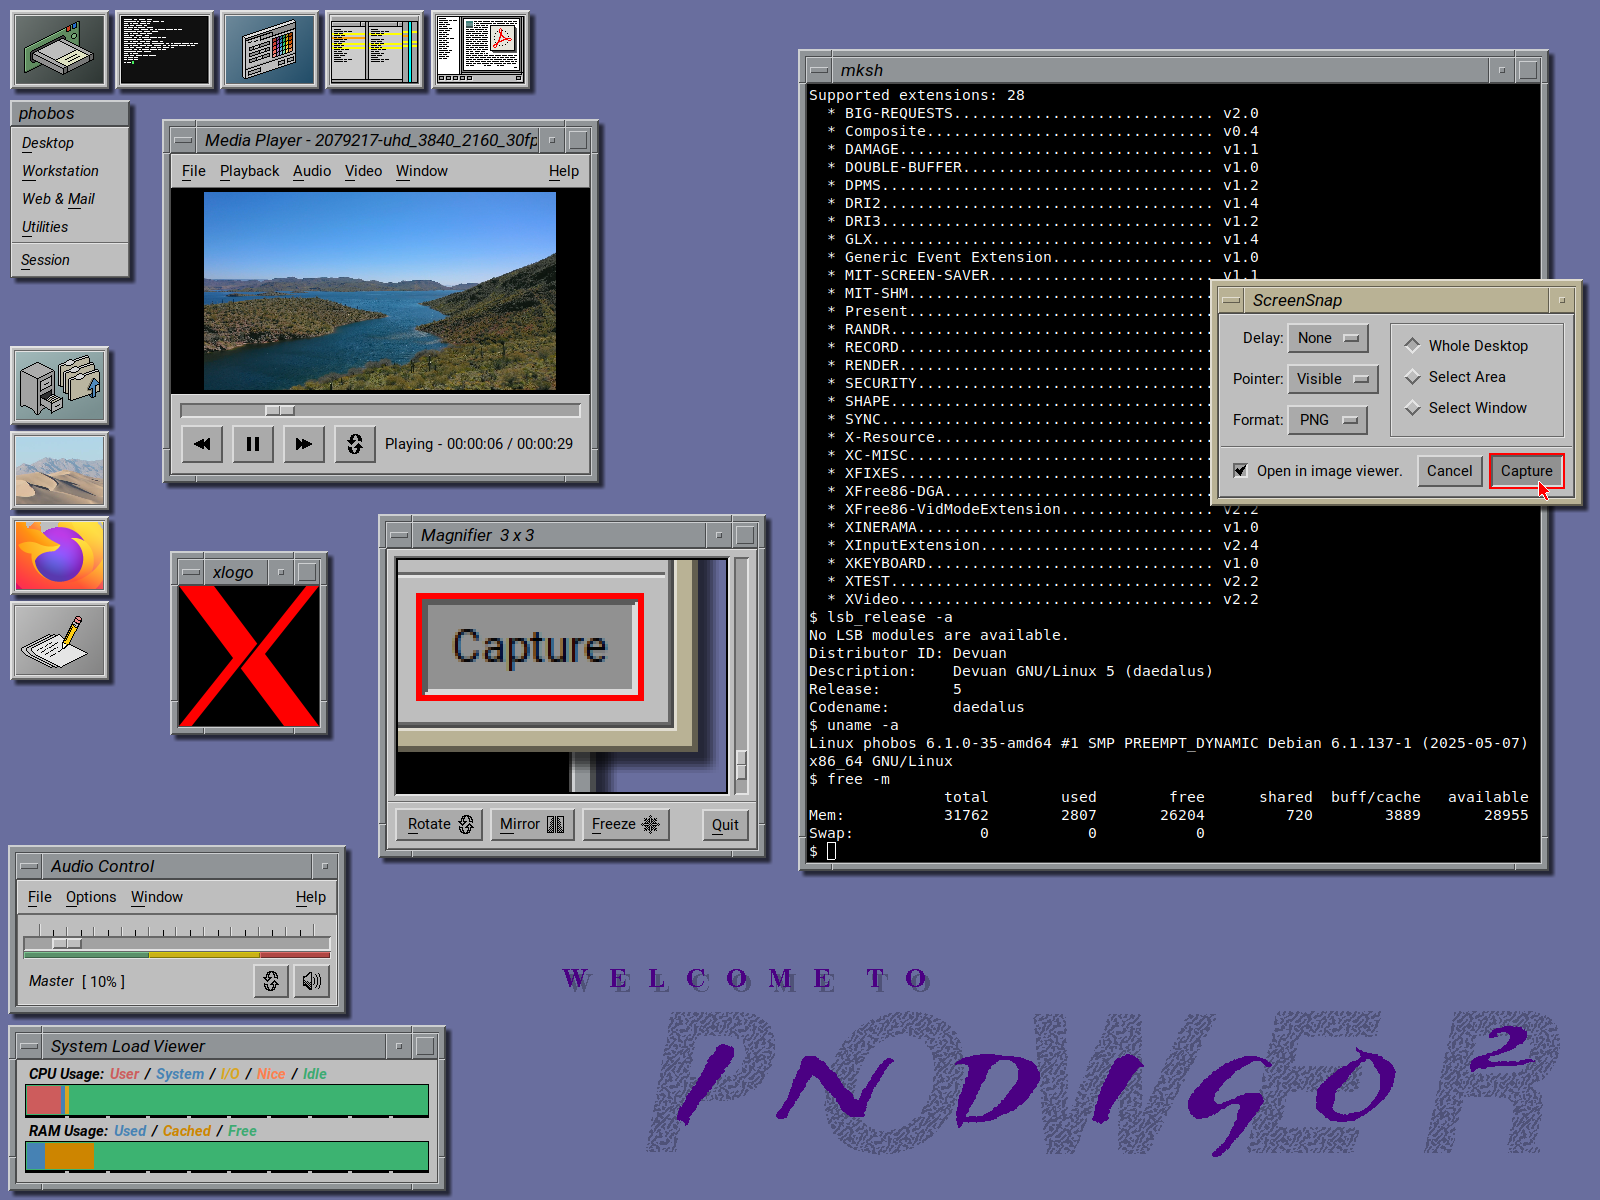
Task: Open File menu in Audio Control
Action: pos(40,897)
